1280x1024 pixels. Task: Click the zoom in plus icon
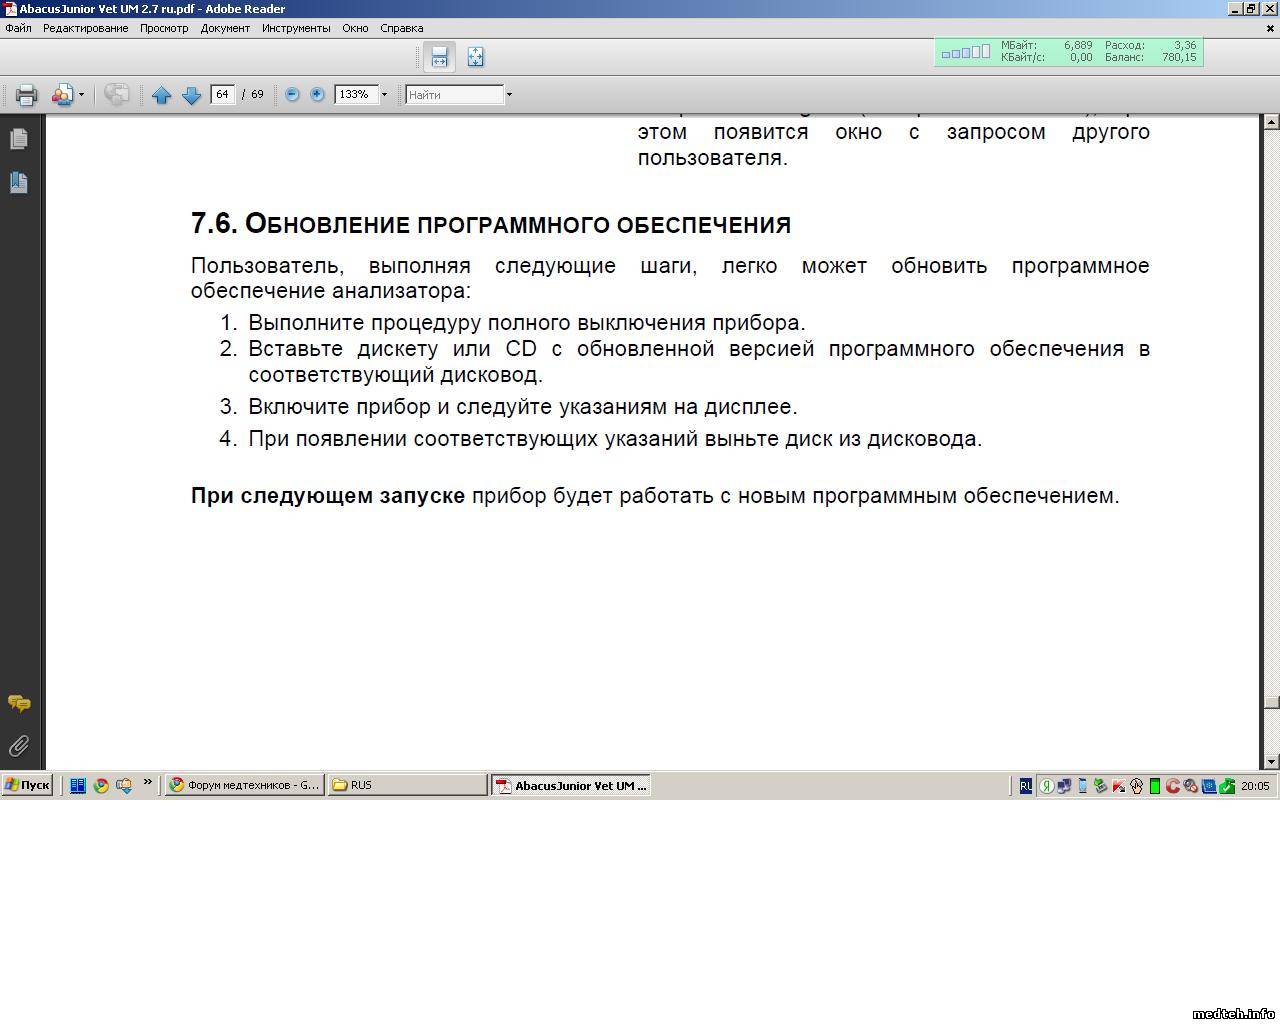(317, 94)
